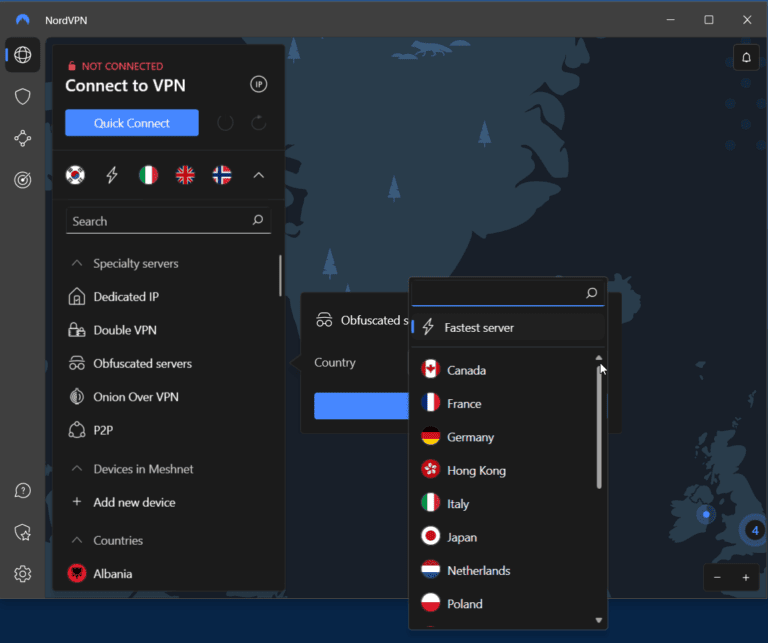Click the reconnect refresh icon
The image size is (768, 643).
[259, 122]
